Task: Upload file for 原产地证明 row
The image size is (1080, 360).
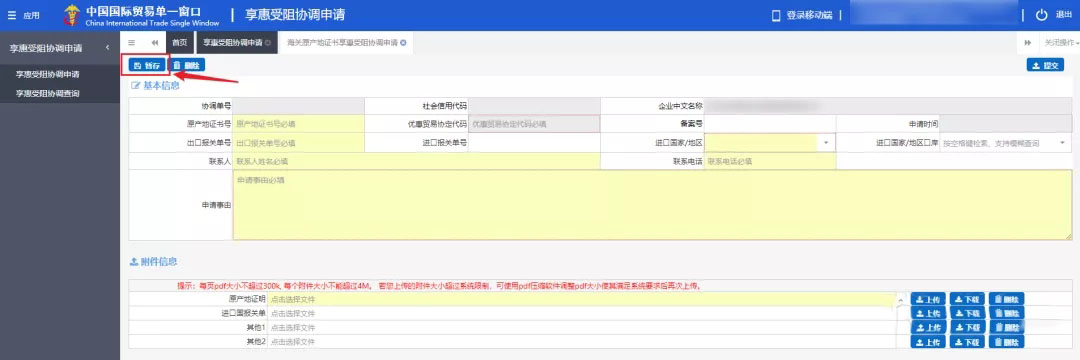Action: pyautogui.click(x=928, y=299)
